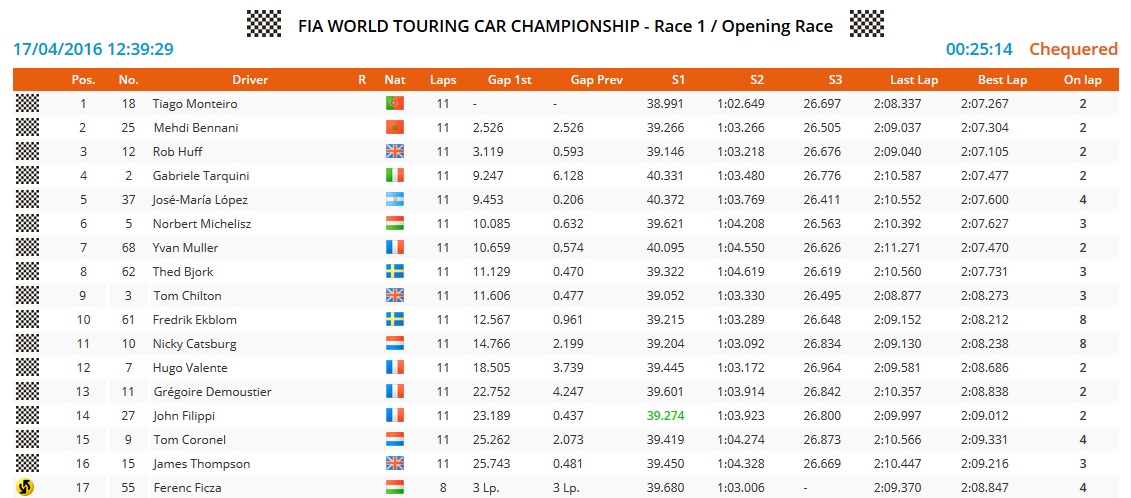Viewport: 1131px width, 498px height.
Task: Click the Driver column header
Action: click(x=250, y=80)
